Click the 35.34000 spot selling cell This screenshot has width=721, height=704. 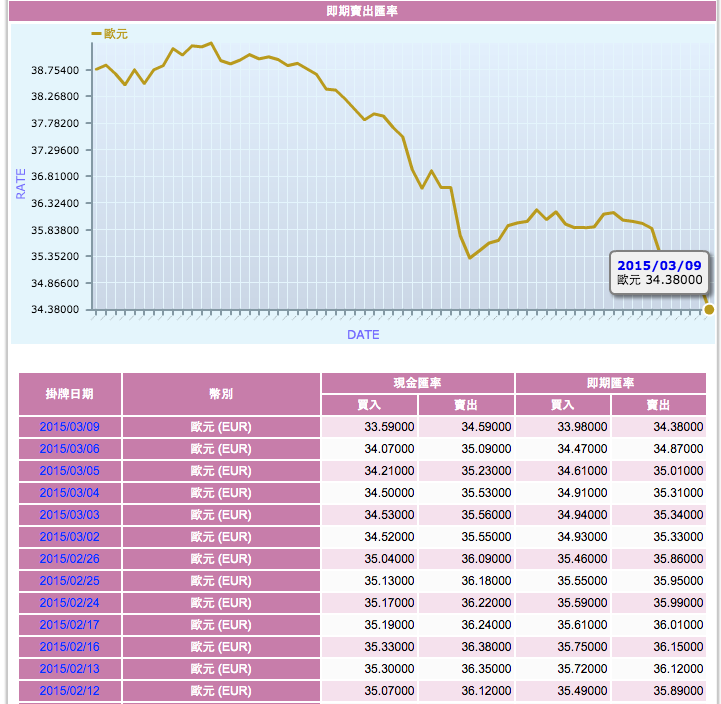pyautogui.click(x=658, y=515)
